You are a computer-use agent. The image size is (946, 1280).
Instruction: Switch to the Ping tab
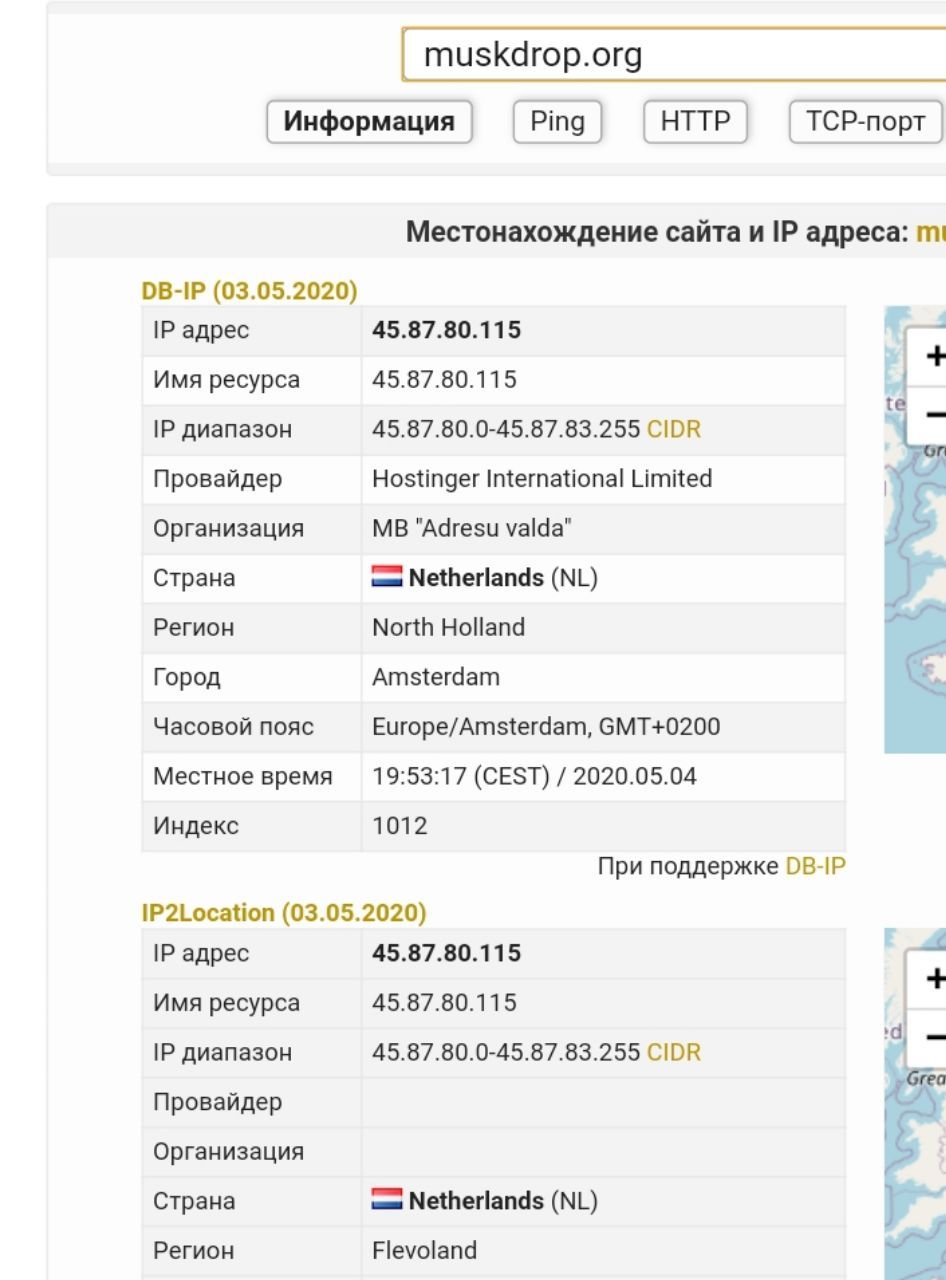(557, 122)
